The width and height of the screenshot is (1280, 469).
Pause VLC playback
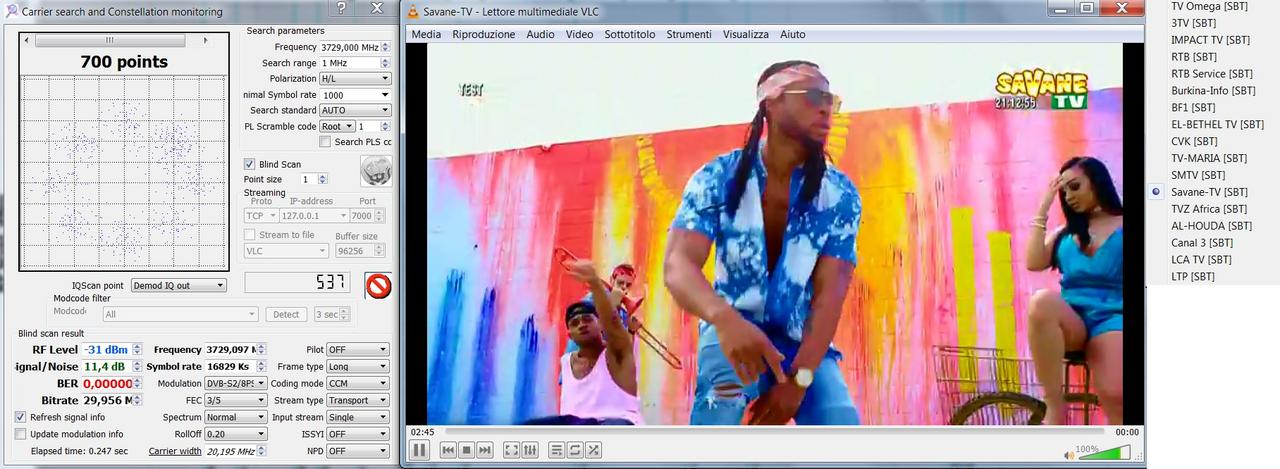[419, 450]
